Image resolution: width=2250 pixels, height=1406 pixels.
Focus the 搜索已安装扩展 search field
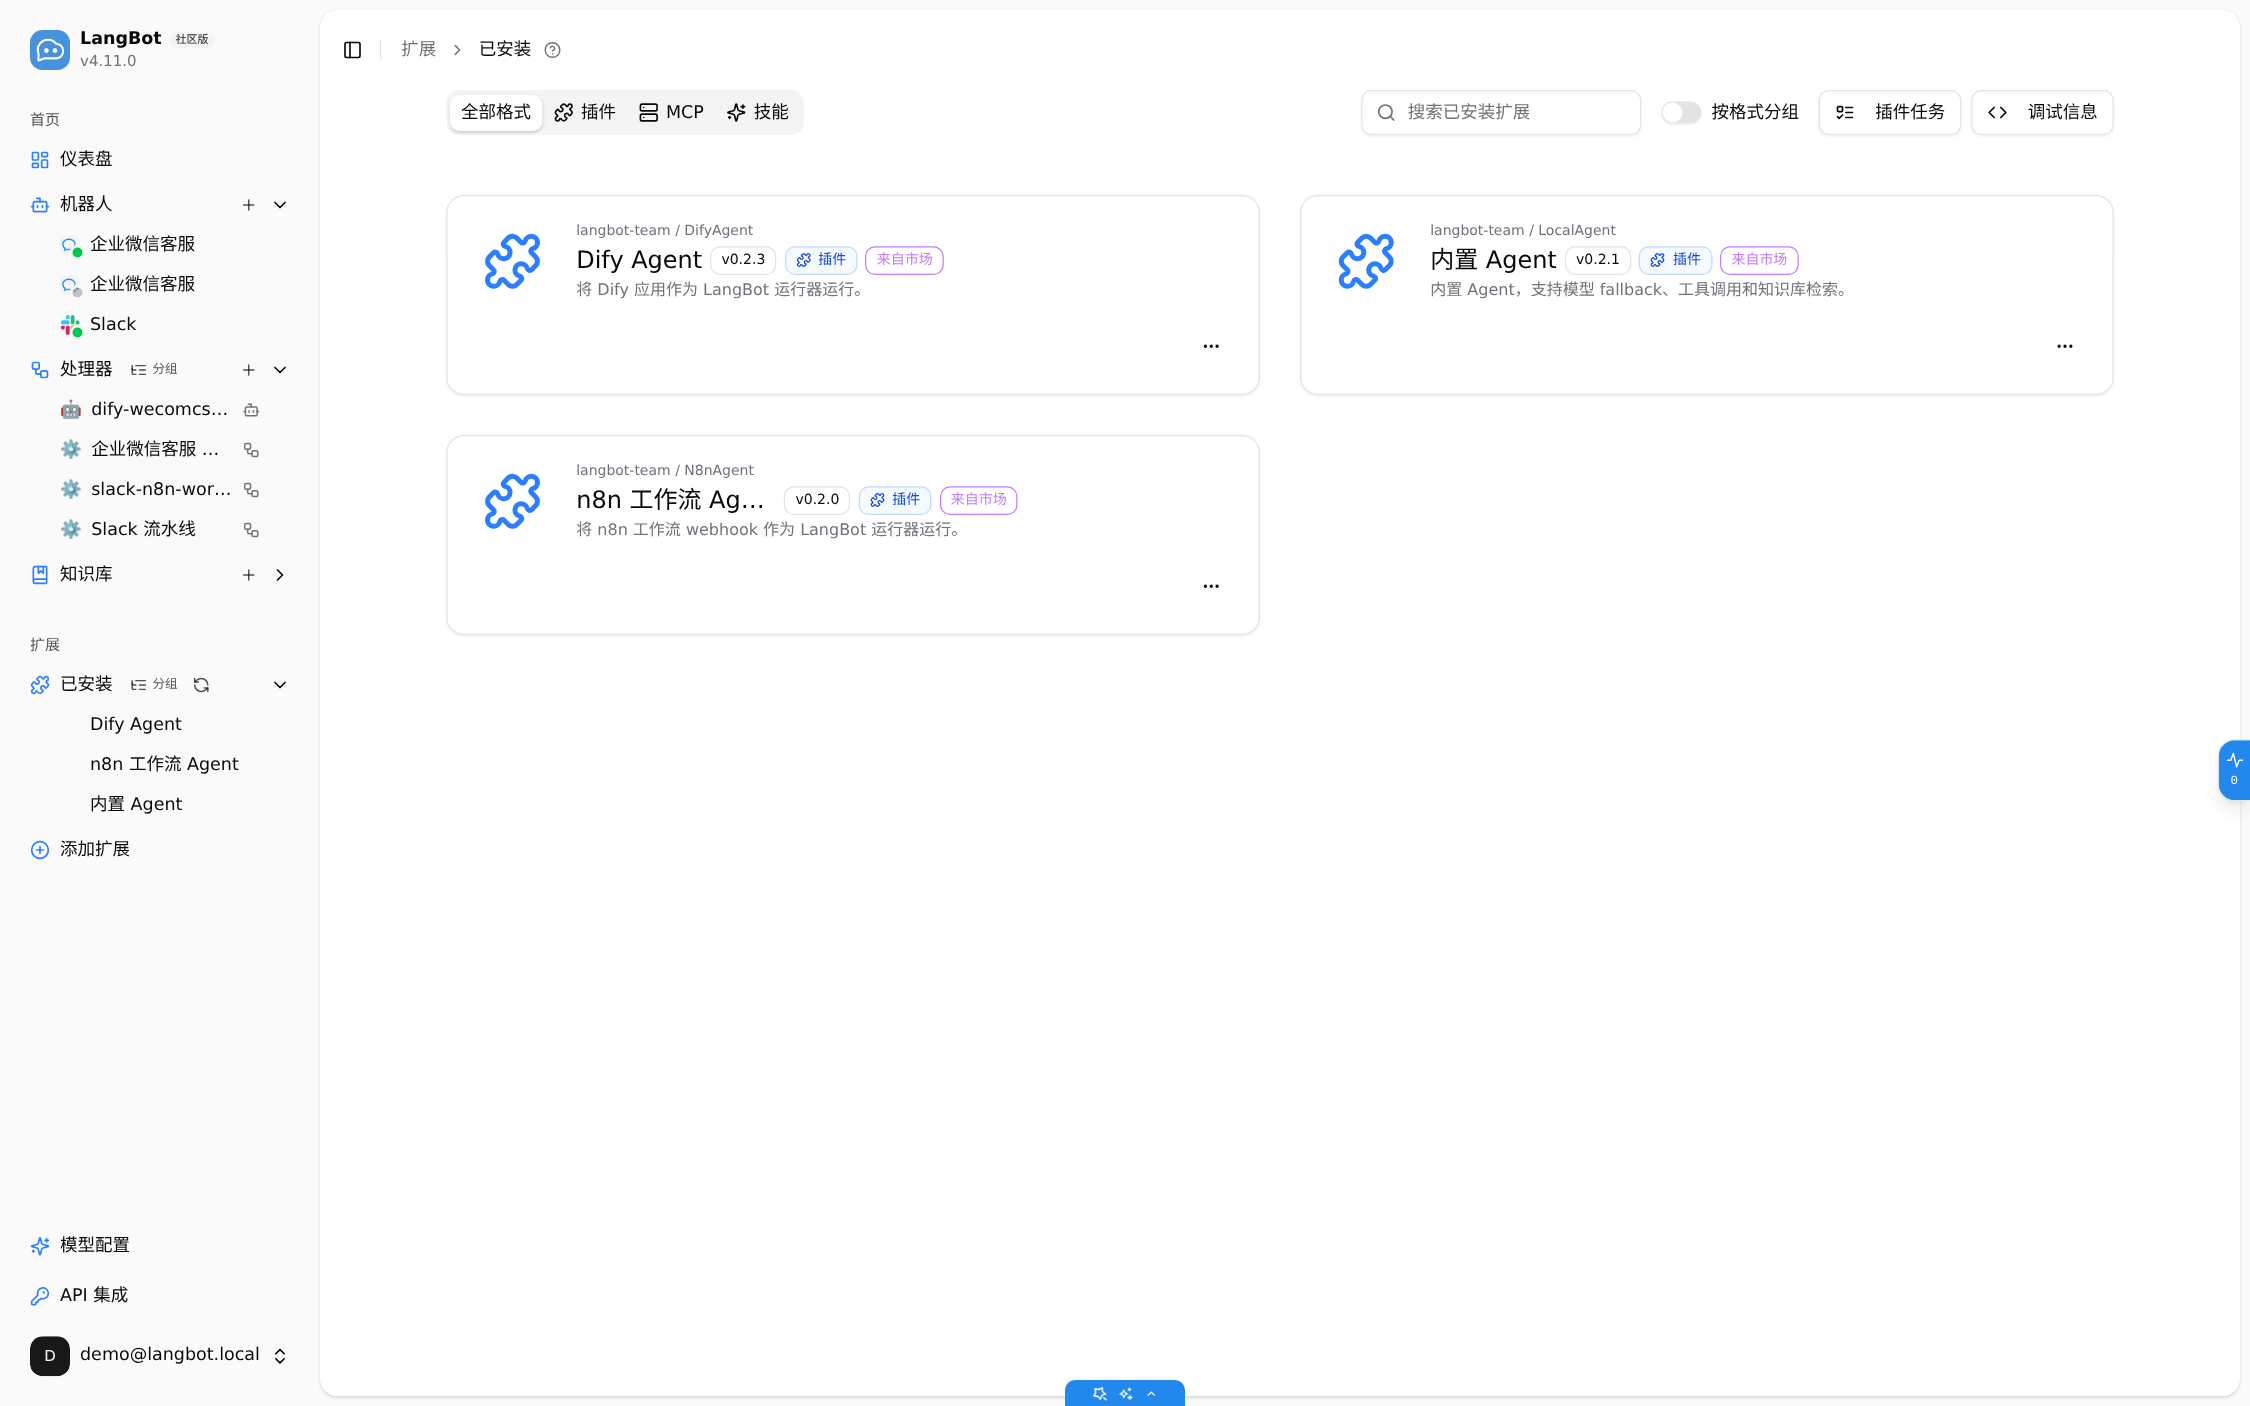(x=1500, y=112)
